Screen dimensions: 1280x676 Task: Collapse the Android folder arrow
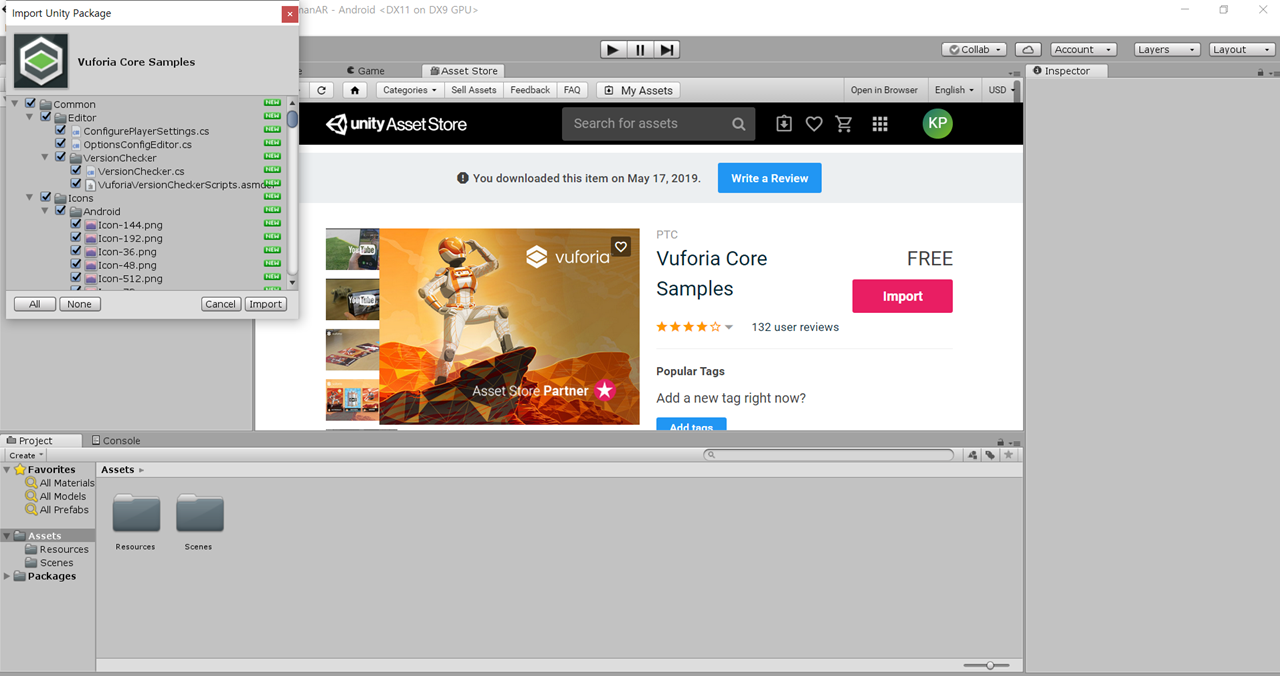[45, 211]
